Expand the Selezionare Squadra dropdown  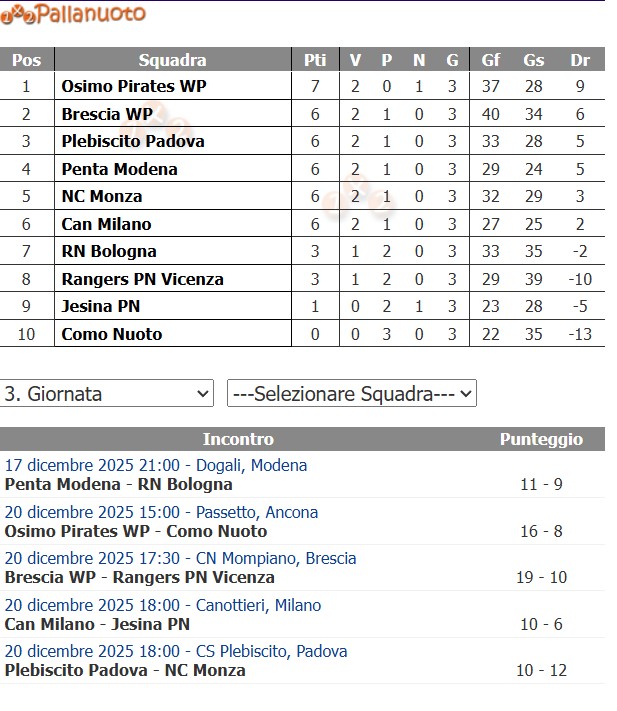(352, 394)
